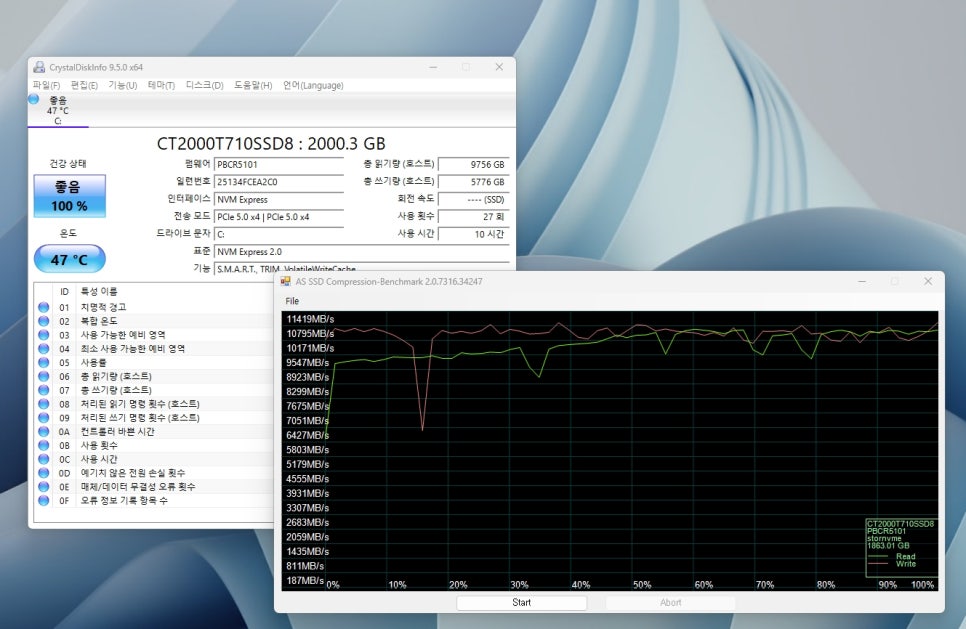966x629 pixels.
Task: Click status orb for 07 총 쓰기량 (호스트)
Action: [x=44, y=390]
